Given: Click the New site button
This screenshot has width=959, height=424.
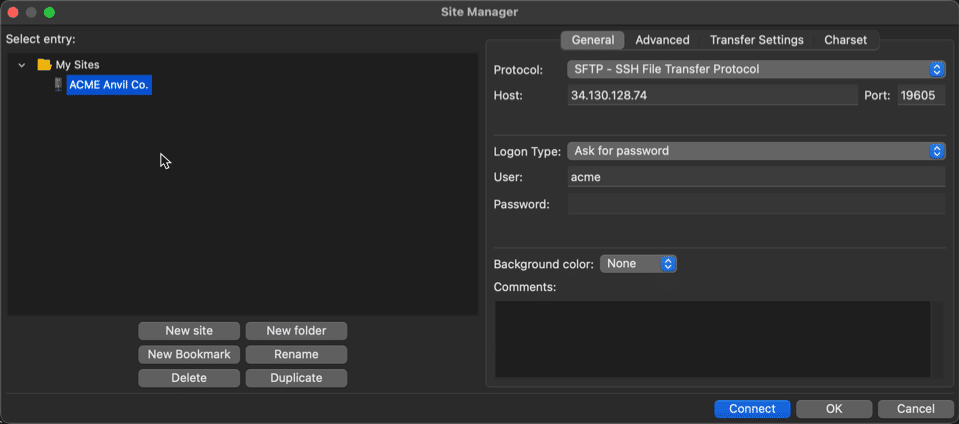Looking at the screenshot, I should point(189,331).
